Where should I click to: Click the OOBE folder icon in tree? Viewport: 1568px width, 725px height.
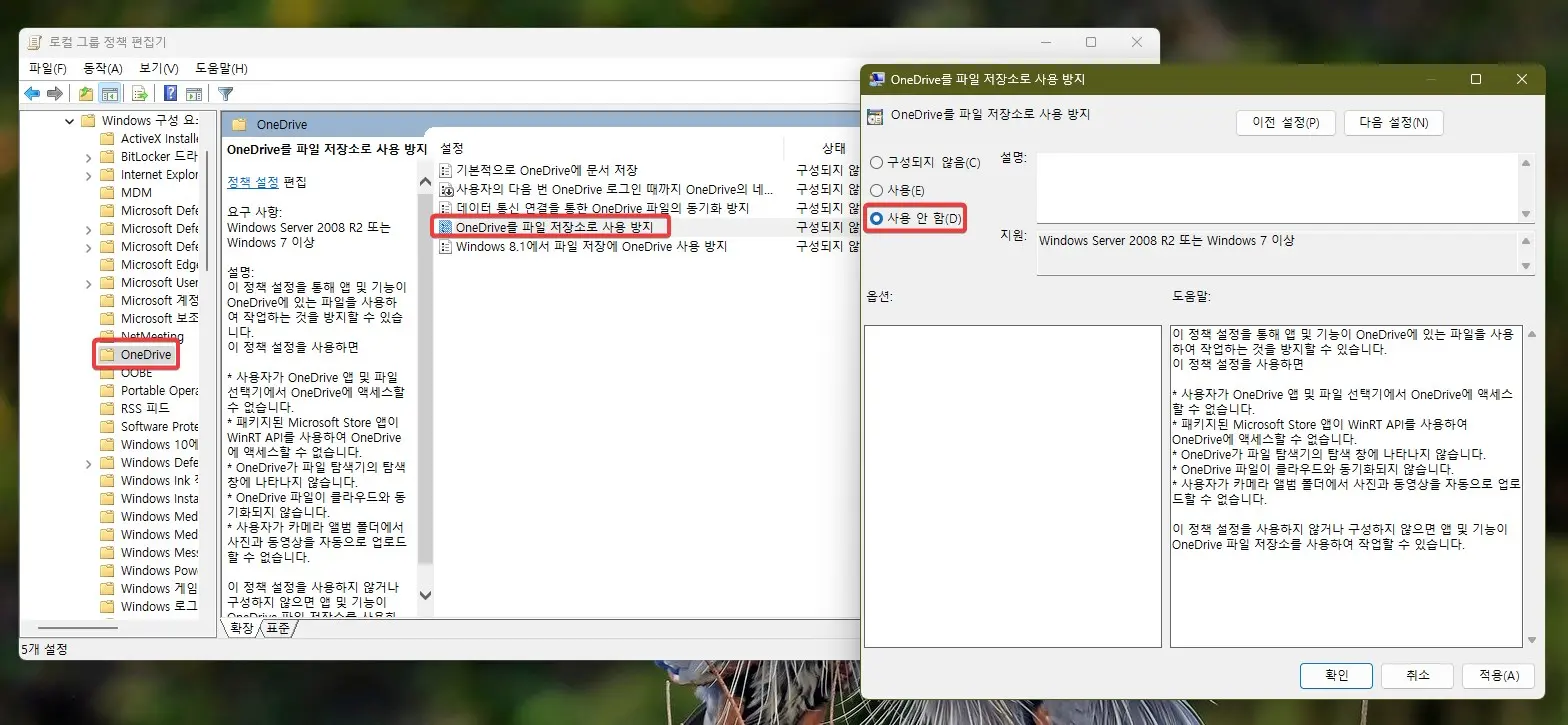tap(108, 372)
